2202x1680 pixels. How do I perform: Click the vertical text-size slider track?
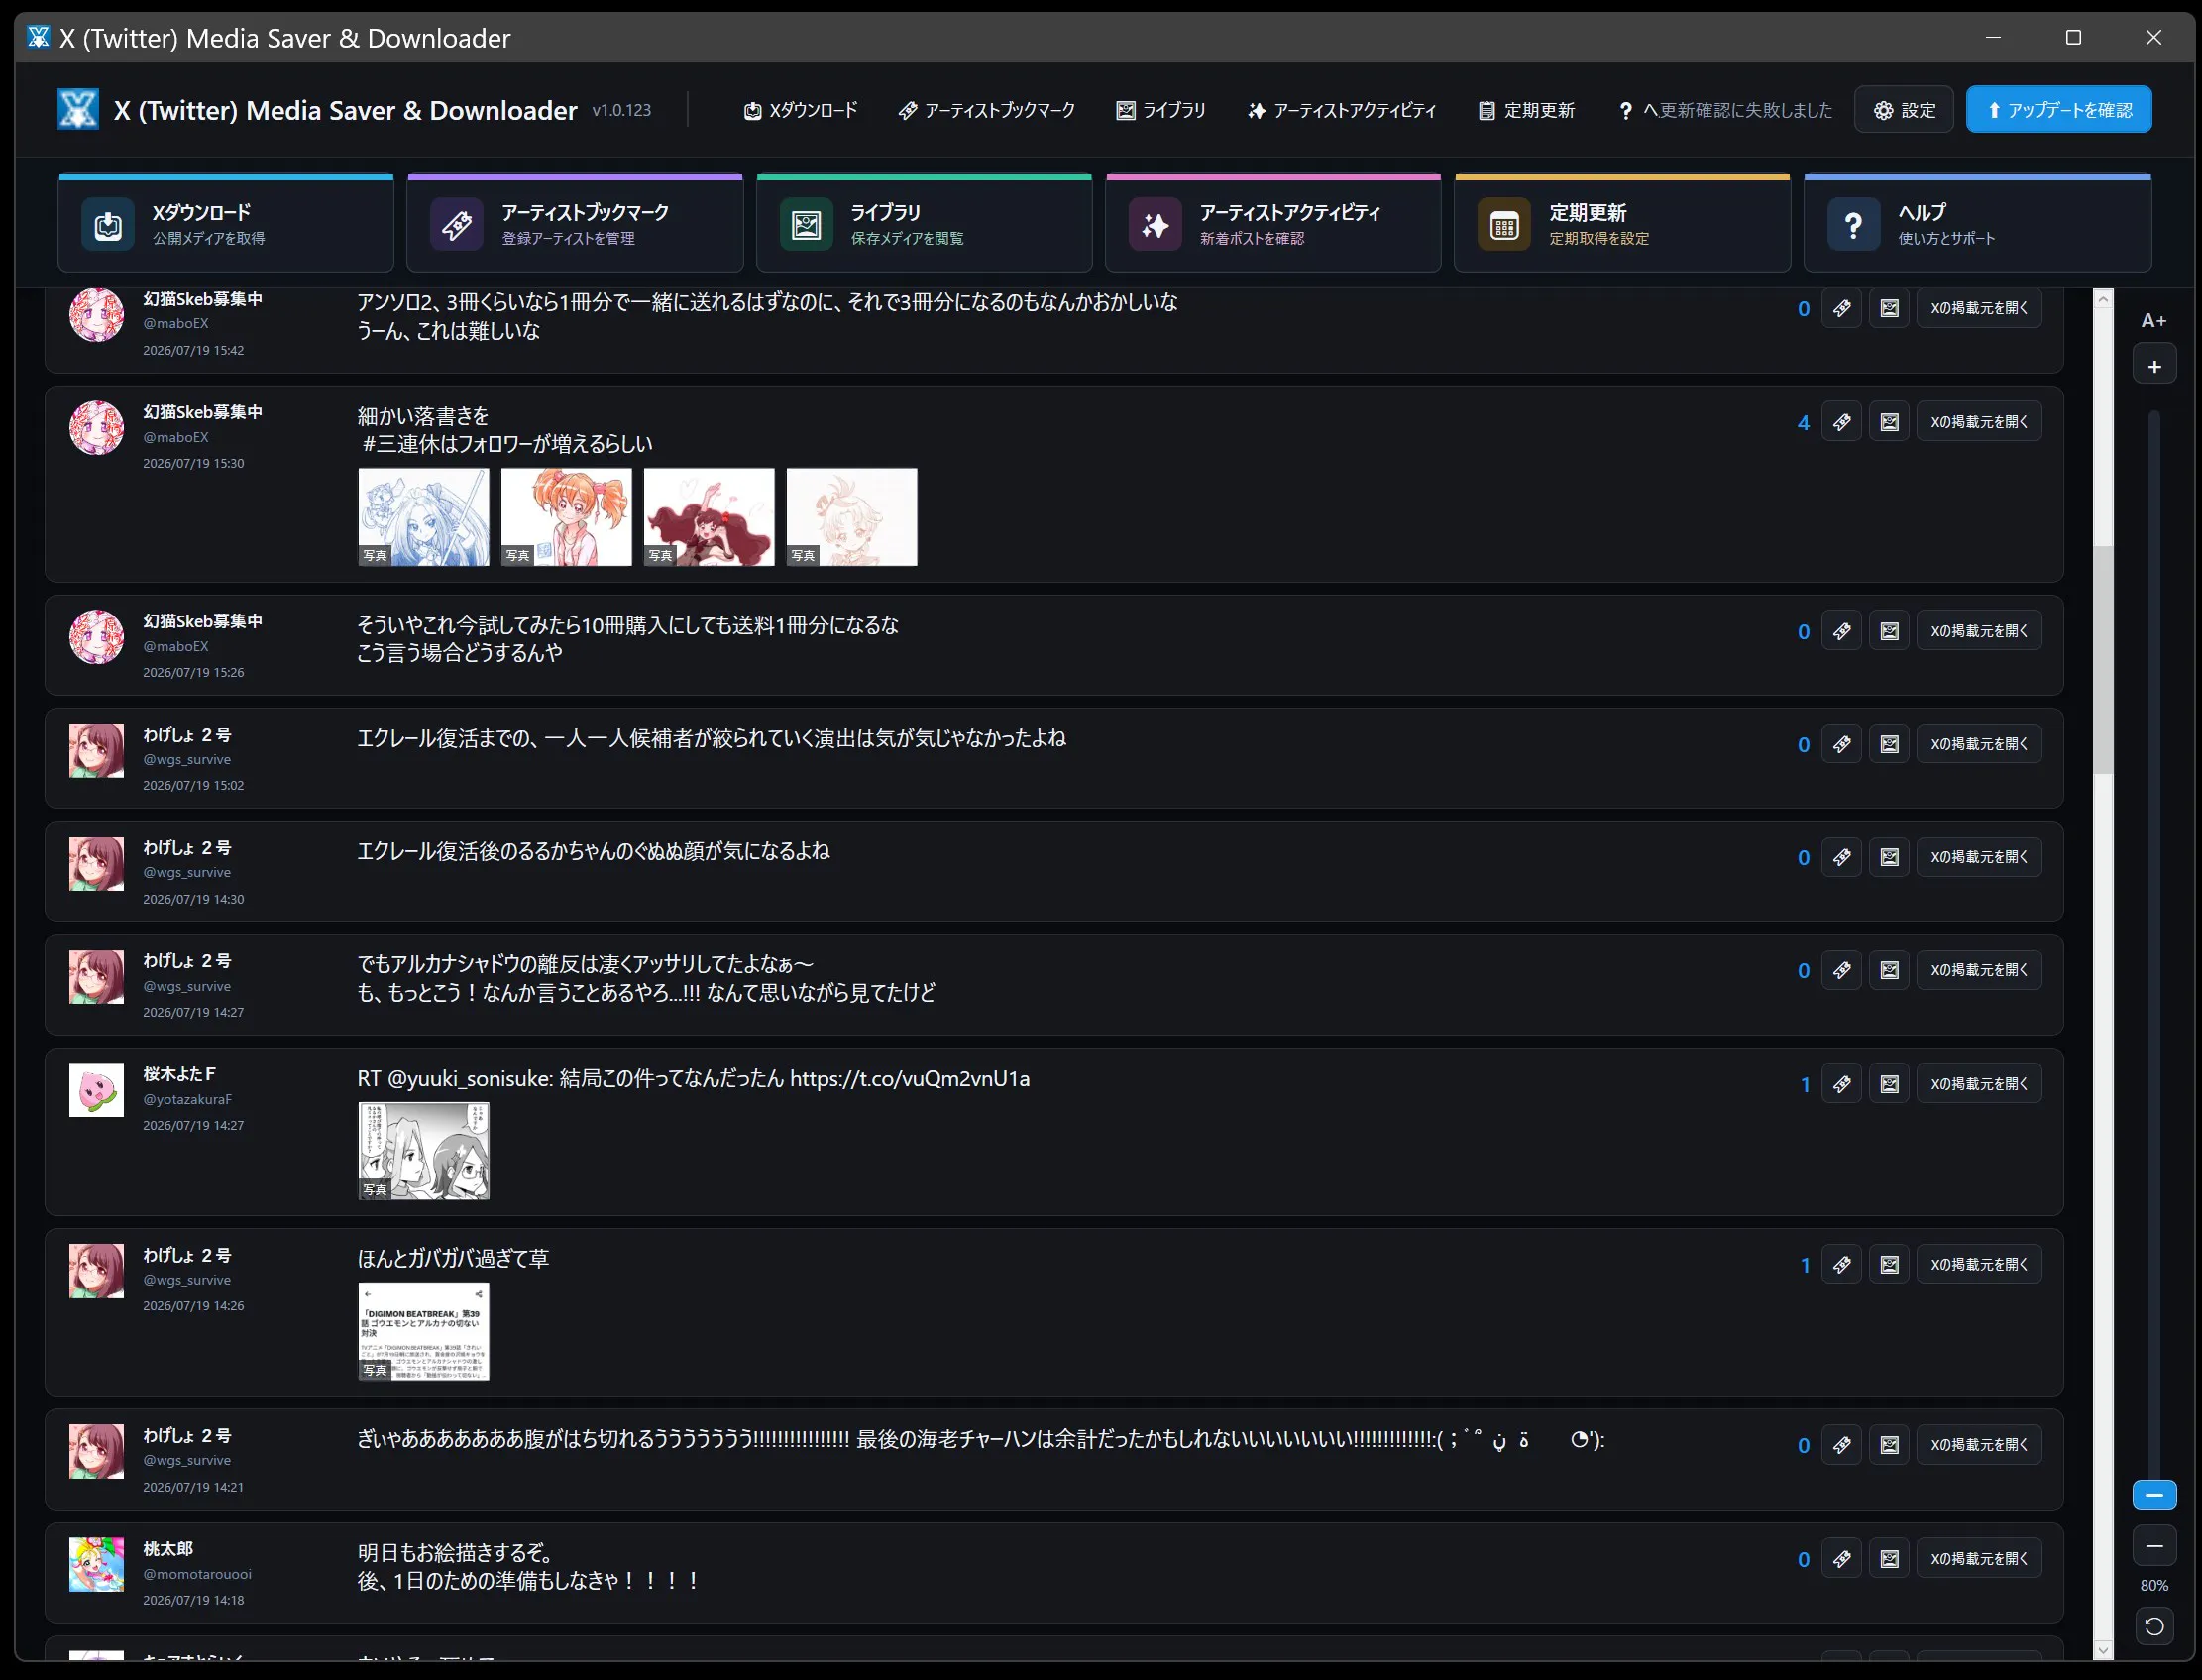click(x=2154, y=945)
